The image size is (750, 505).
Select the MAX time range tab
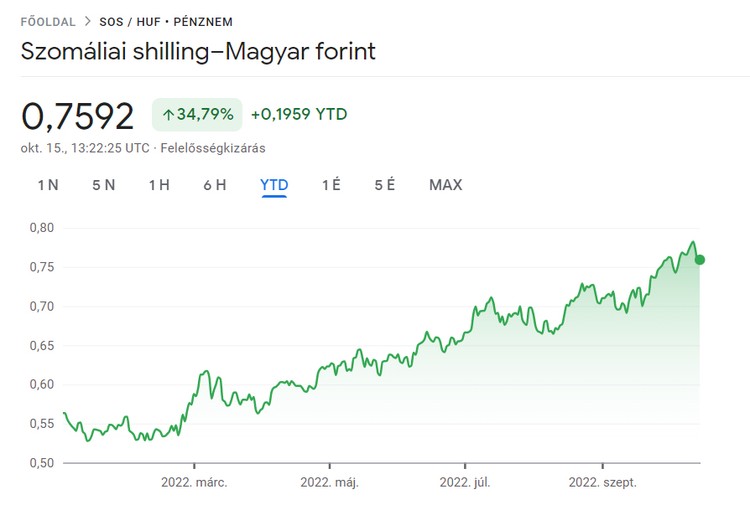pos(446,185)
